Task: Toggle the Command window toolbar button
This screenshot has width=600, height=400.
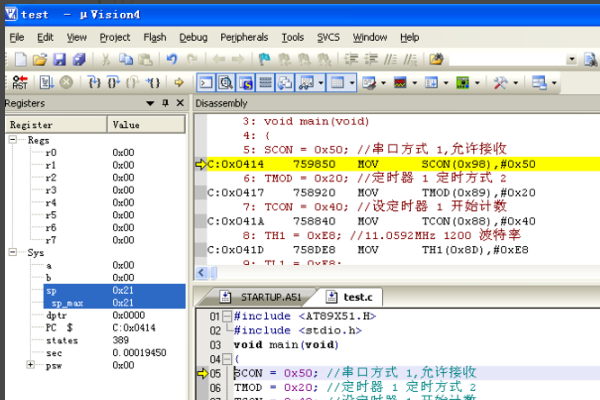Action: (207, 83)
